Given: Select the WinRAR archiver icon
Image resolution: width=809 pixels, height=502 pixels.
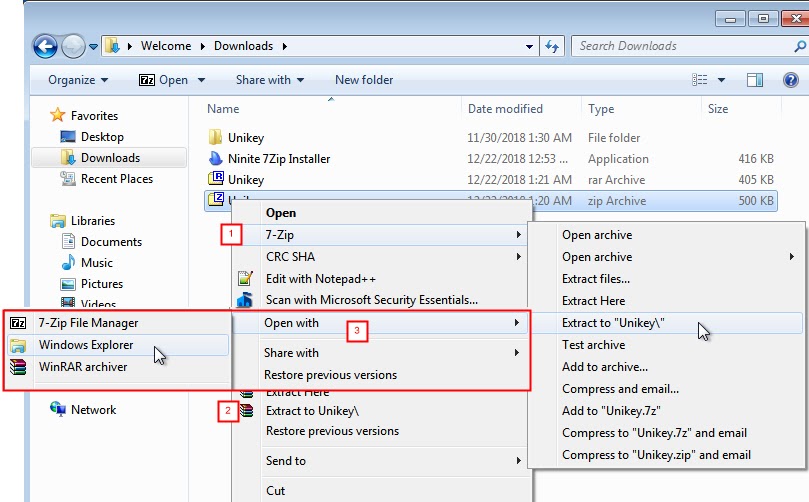Looking at the screenshot, I should (19, 366).
